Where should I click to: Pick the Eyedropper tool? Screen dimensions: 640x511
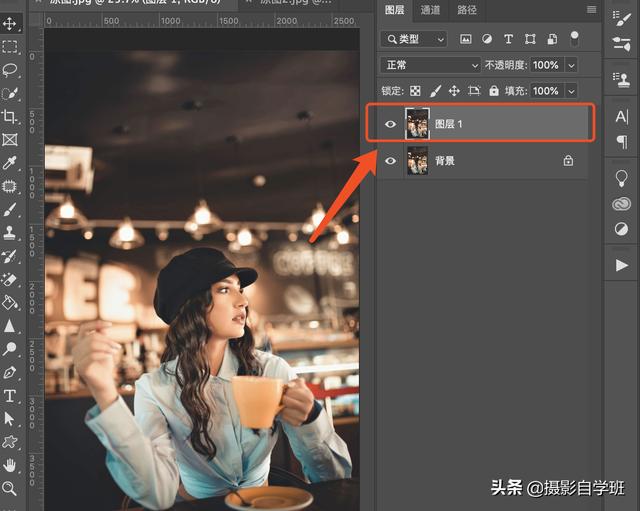coord(9,162)
